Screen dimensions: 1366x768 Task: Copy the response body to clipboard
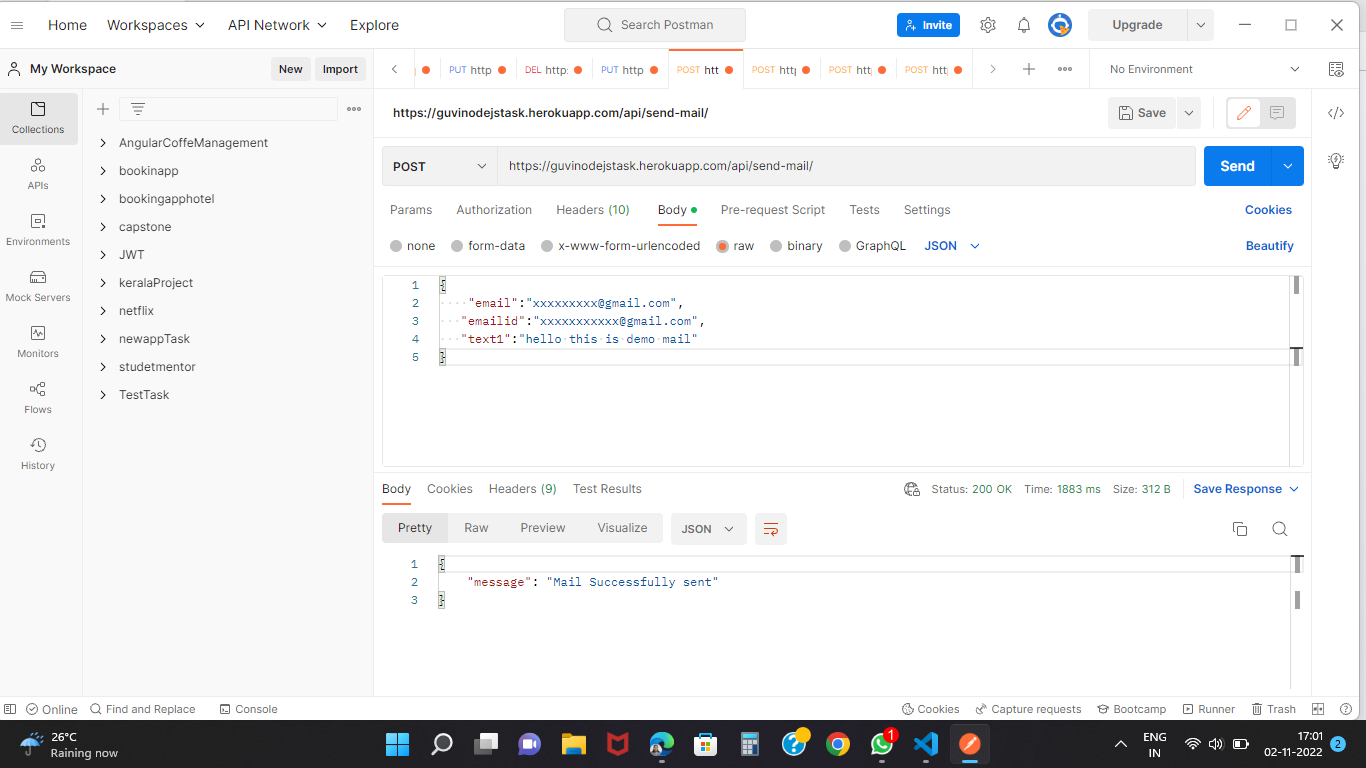(1240, 529)
